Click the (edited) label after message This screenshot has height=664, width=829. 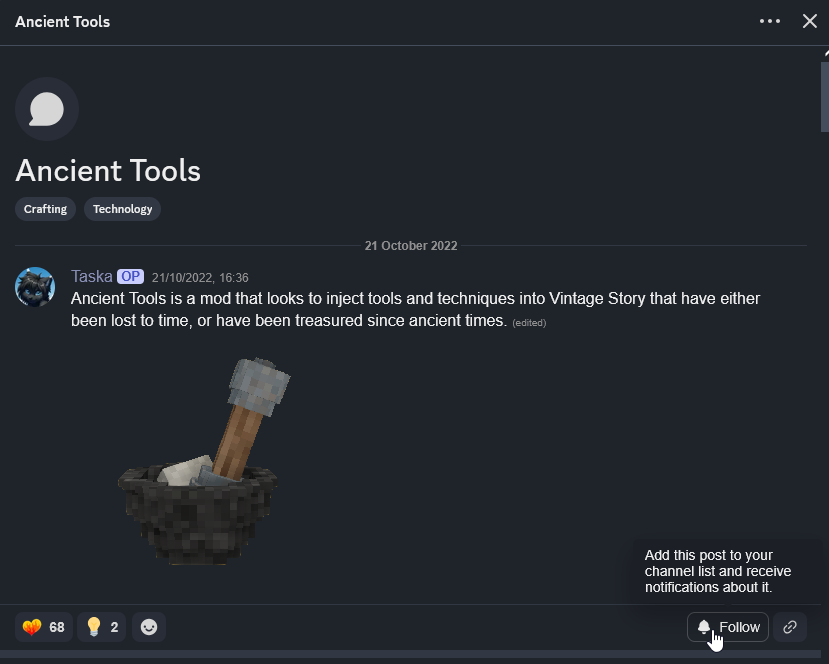(529, 322)
